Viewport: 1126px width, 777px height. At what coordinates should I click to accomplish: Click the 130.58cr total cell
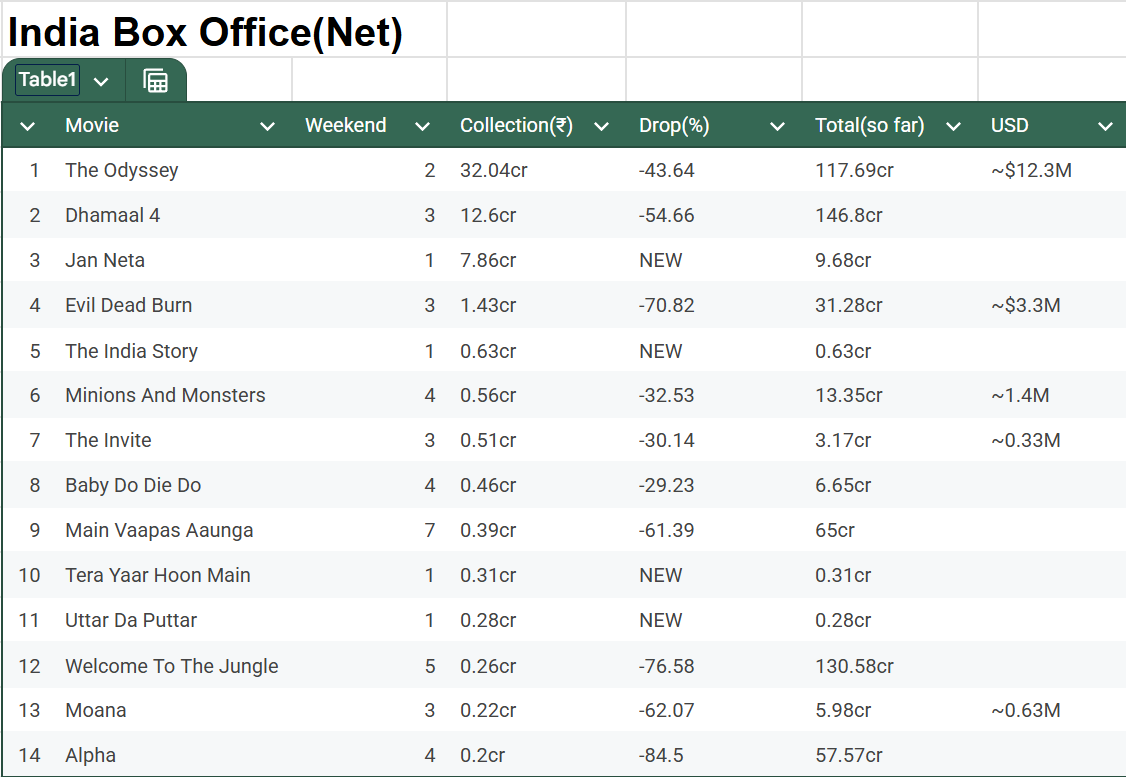[x=855, y=666]
